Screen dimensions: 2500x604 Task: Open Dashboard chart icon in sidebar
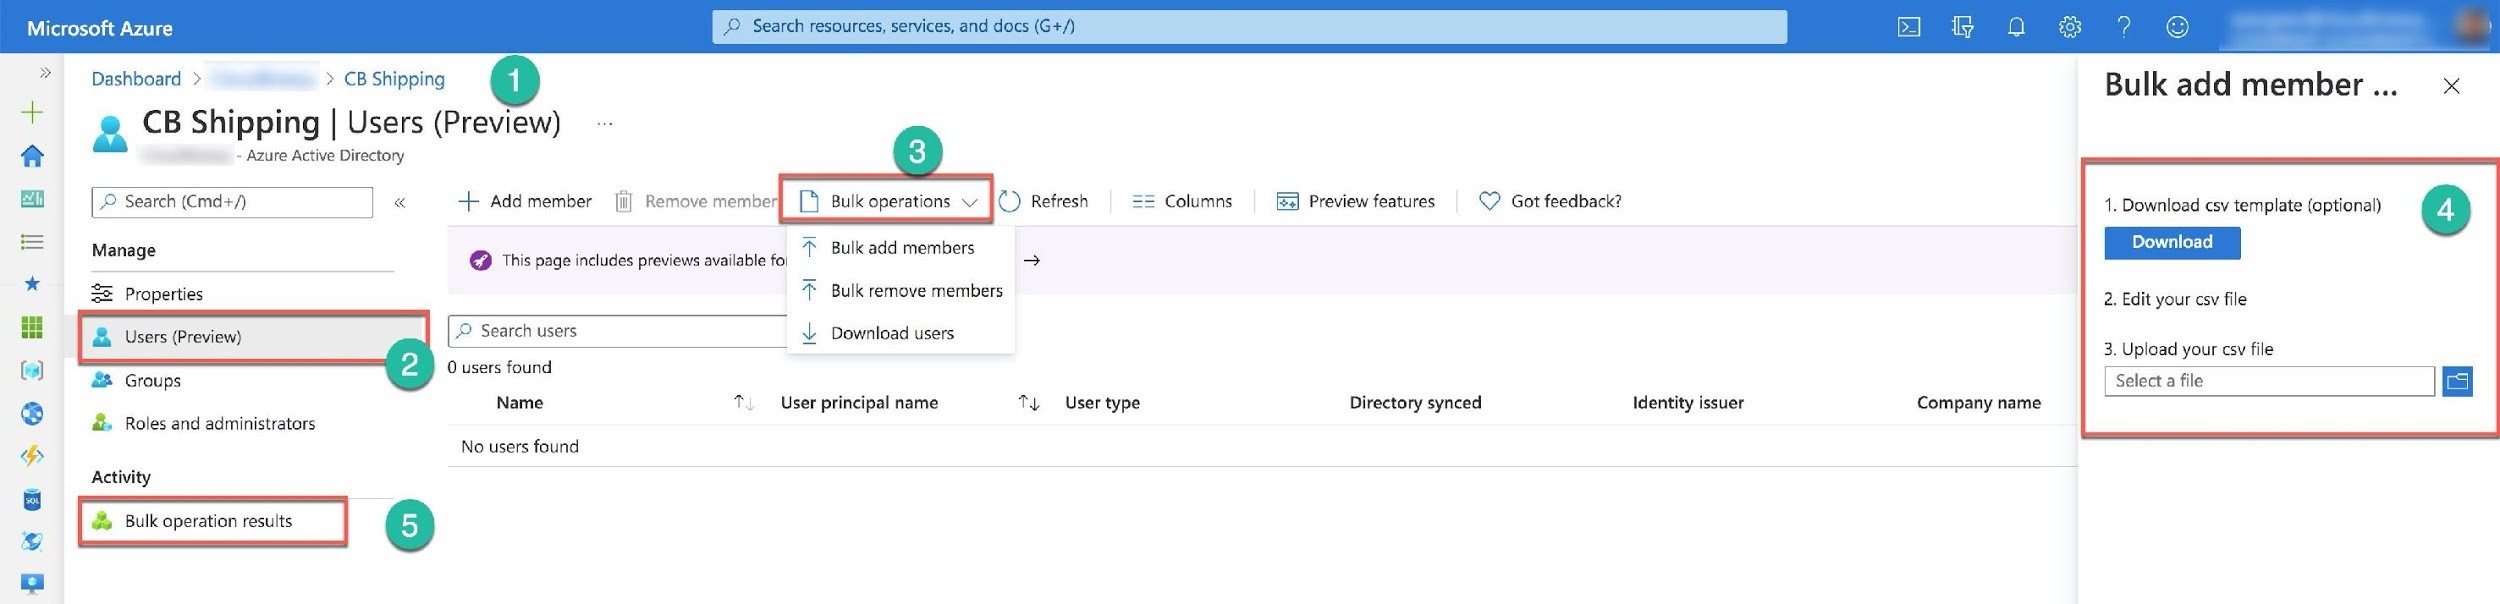(x=32, y=199)
